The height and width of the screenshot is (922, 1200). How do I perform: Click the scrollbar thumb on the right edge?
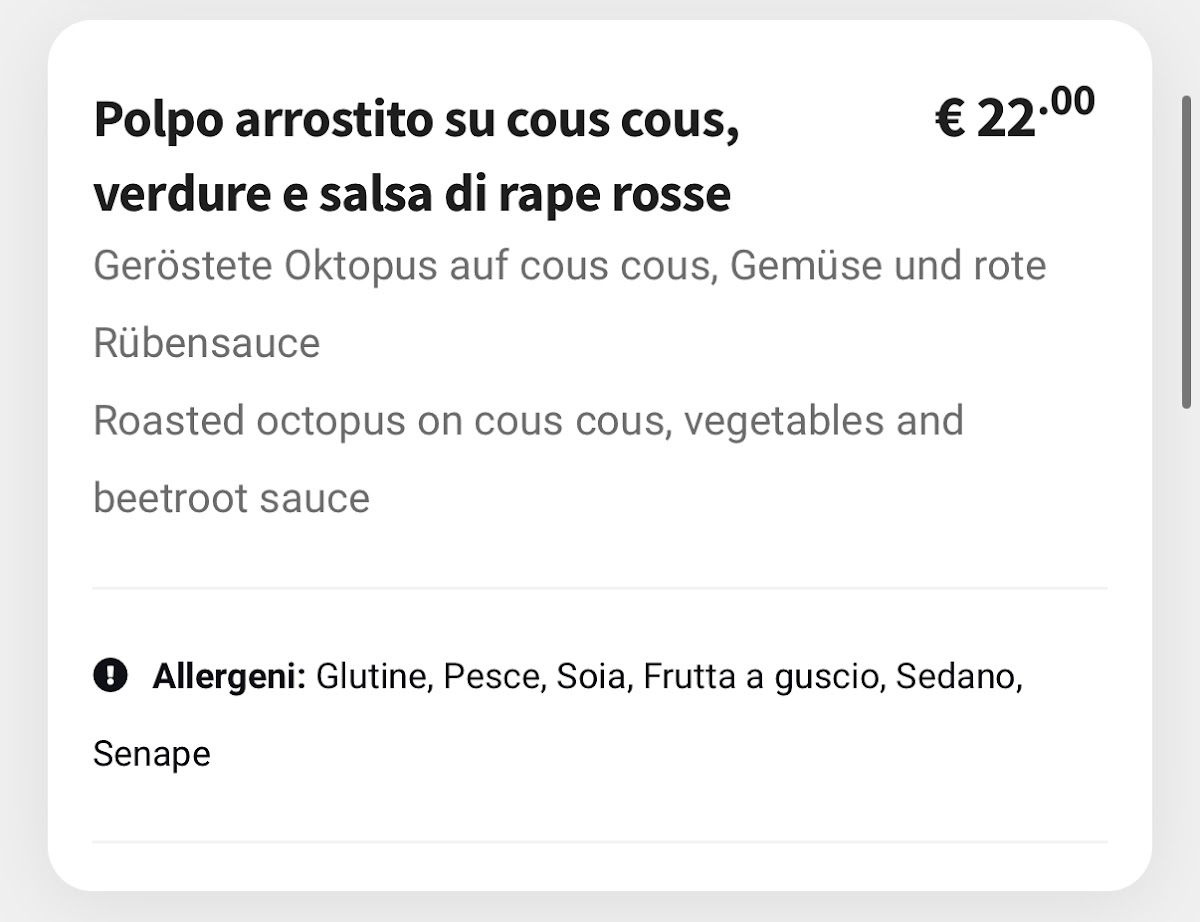[1187, 250]
